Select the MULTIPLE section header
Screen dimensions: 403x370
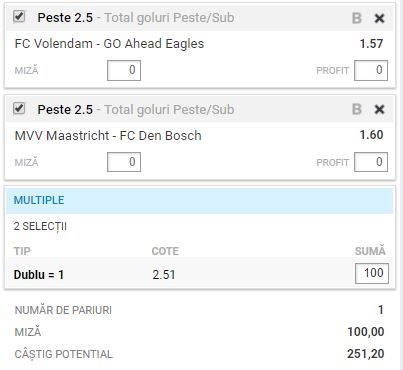click(199, 200)
